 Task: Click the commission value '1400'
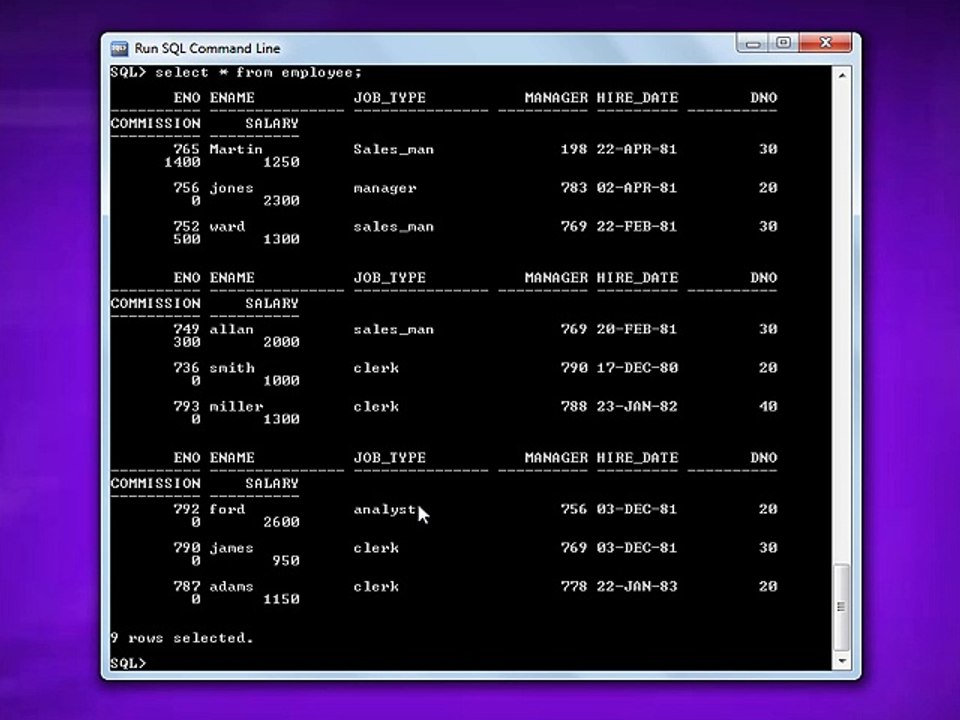coord(182,162)
